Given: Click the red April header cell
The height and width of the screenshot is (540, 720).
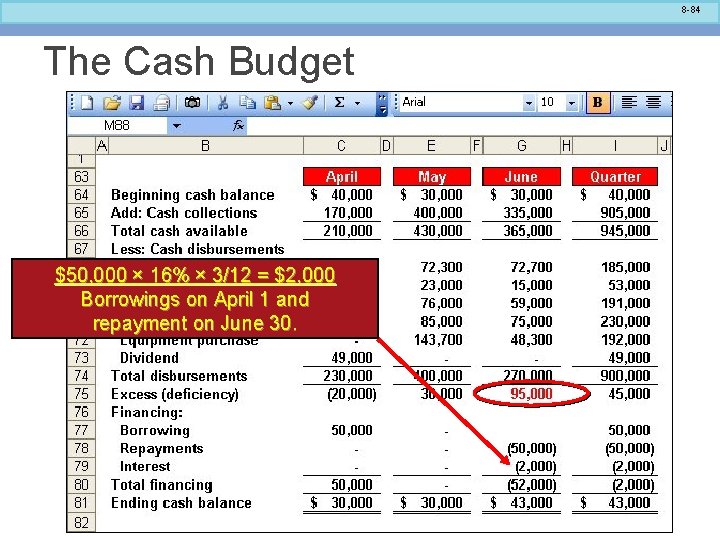Looking at the screenshot, I should point(342,177).
